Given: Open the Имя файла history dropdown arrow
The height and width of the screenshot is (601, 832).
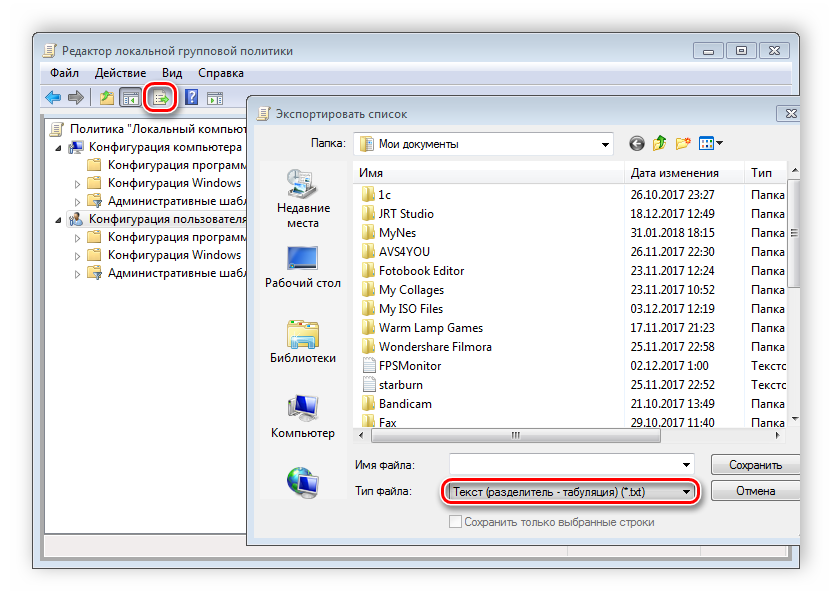Looking at the screenshot, I should coord(686,465).
